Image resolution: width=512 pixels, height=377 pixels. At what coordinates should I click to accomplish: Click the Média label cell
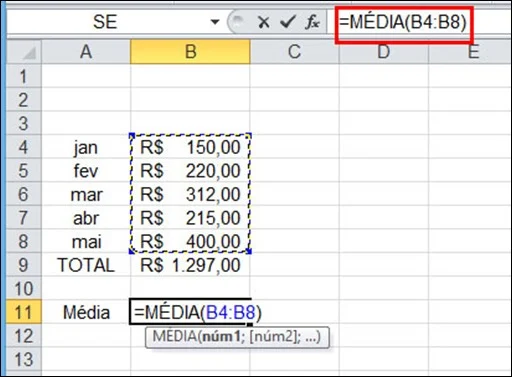tap(86, 312)
